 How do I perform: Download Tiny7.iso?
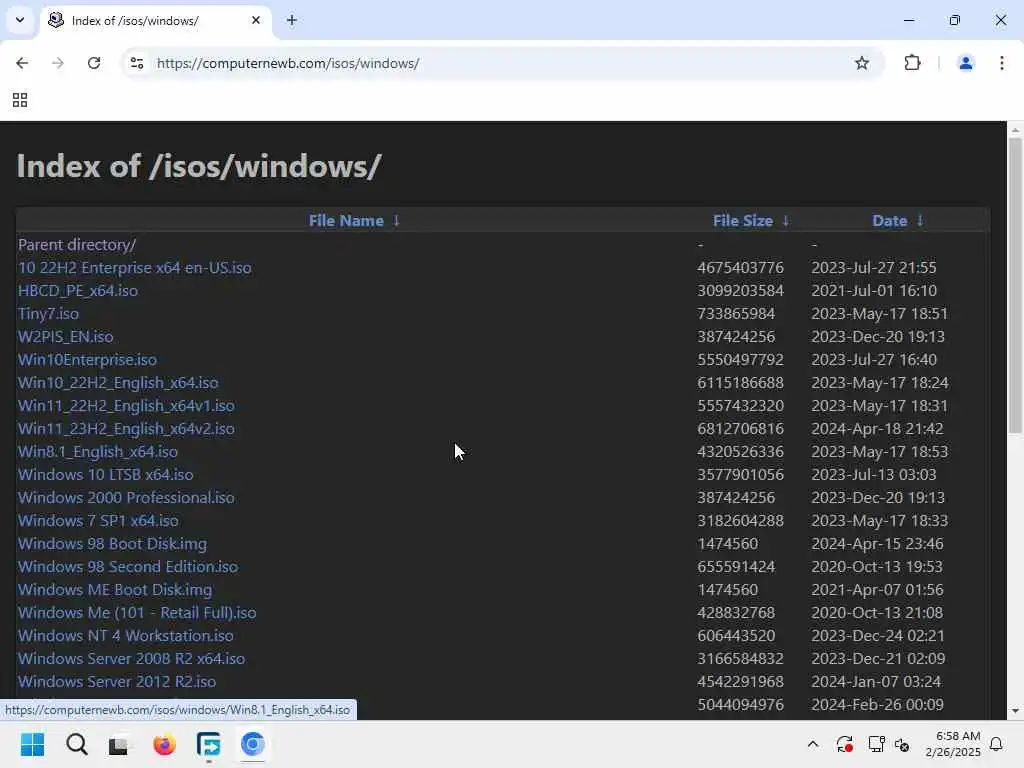tap(48, 313)
